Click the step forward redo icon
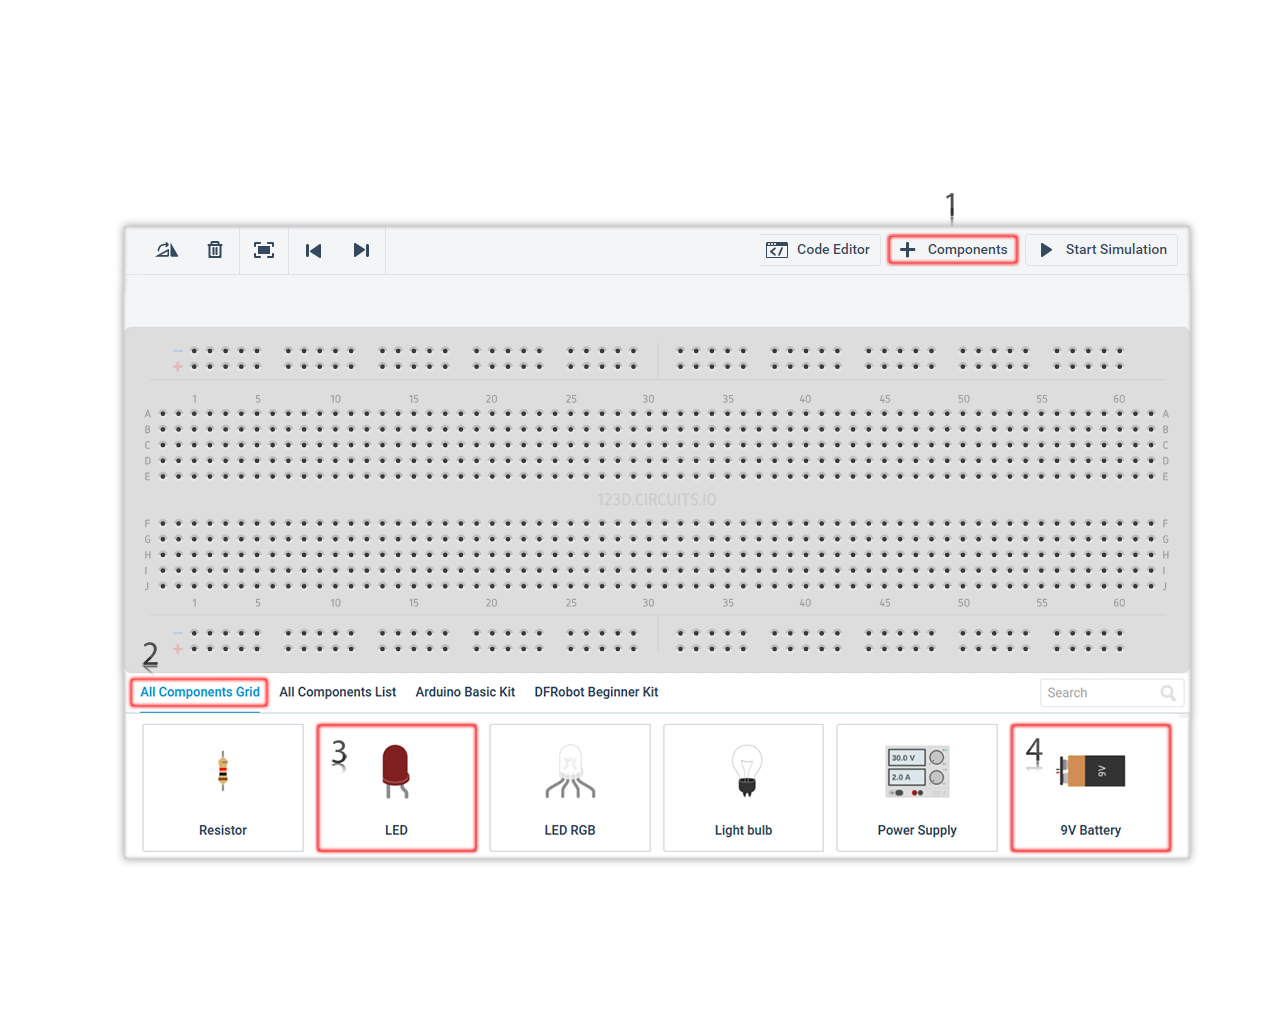Screen dimensions: 1280x1024 pos(361,250)
